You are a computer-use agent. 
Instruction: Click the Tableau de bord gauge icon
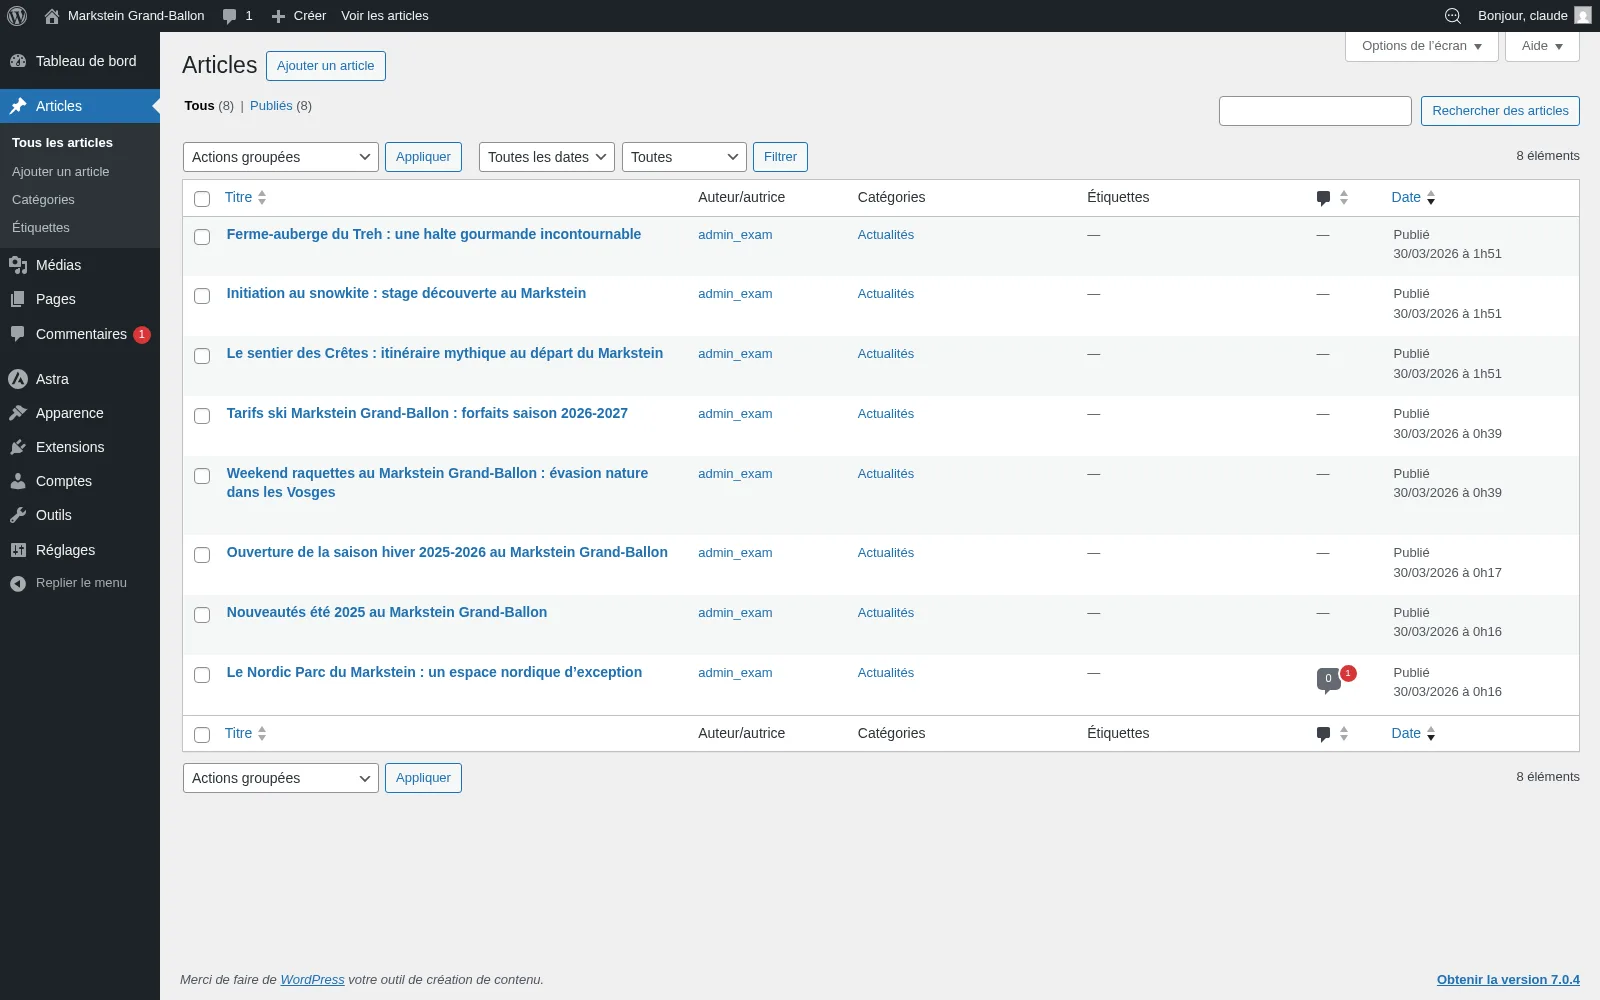click(x=18, y=61)
